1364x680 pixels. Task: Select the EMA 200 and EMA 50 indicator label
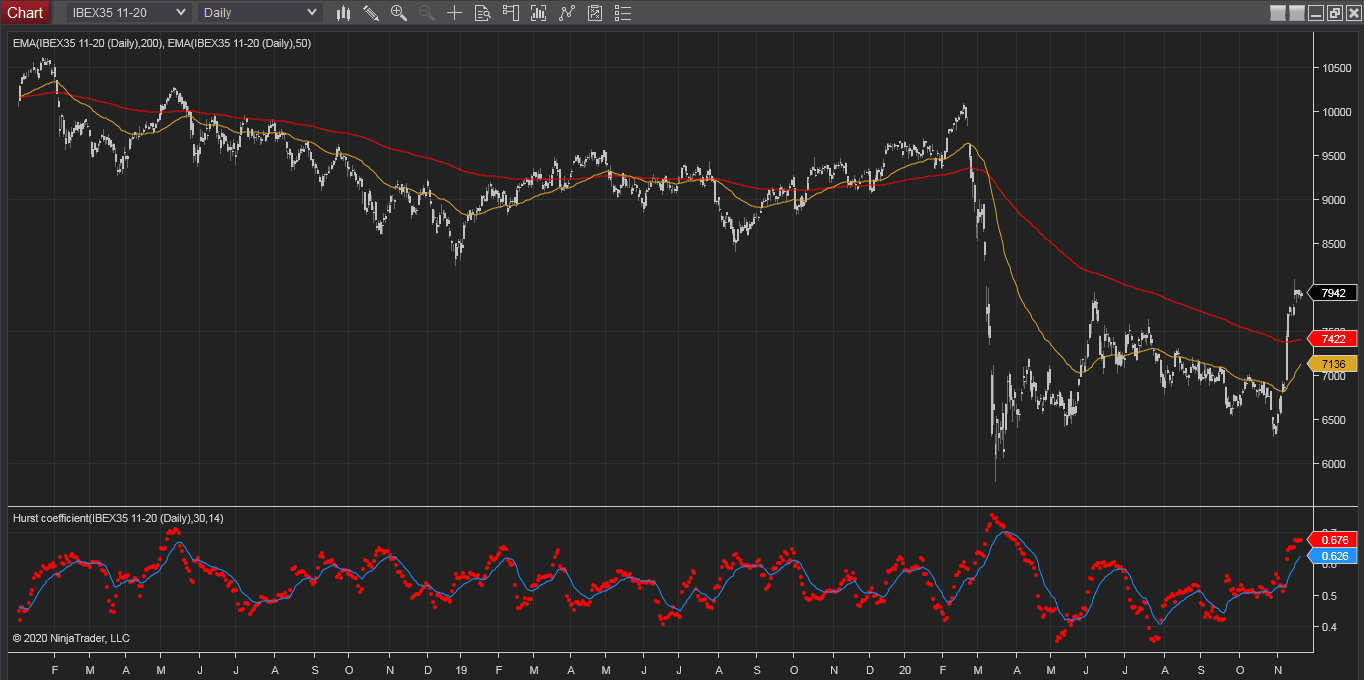(161, 43)
